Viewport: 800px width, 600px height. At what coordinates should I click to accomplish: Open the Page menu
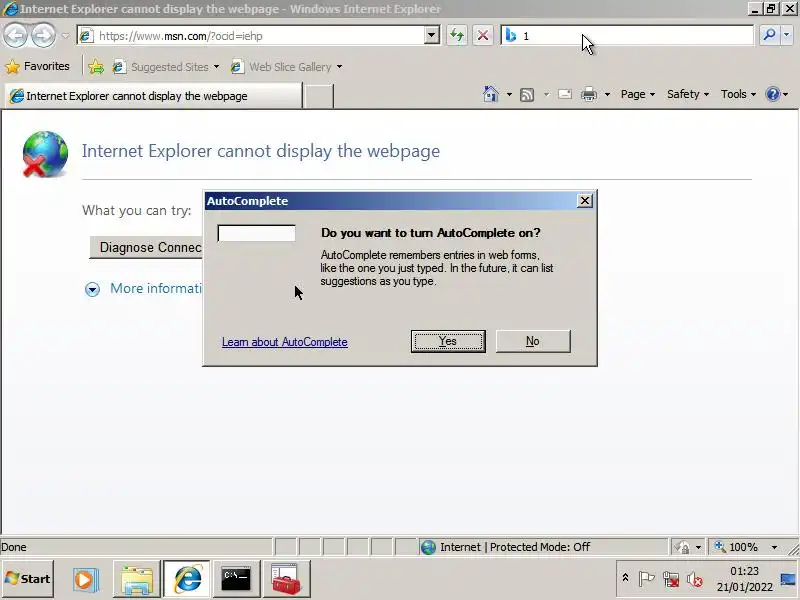pyautogui.click(x=637, y=94)
